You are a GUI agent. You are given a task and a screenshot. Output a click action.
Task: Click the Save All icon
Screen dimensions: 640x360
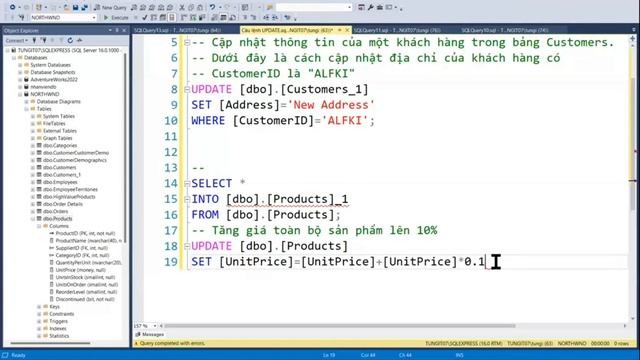84,7
